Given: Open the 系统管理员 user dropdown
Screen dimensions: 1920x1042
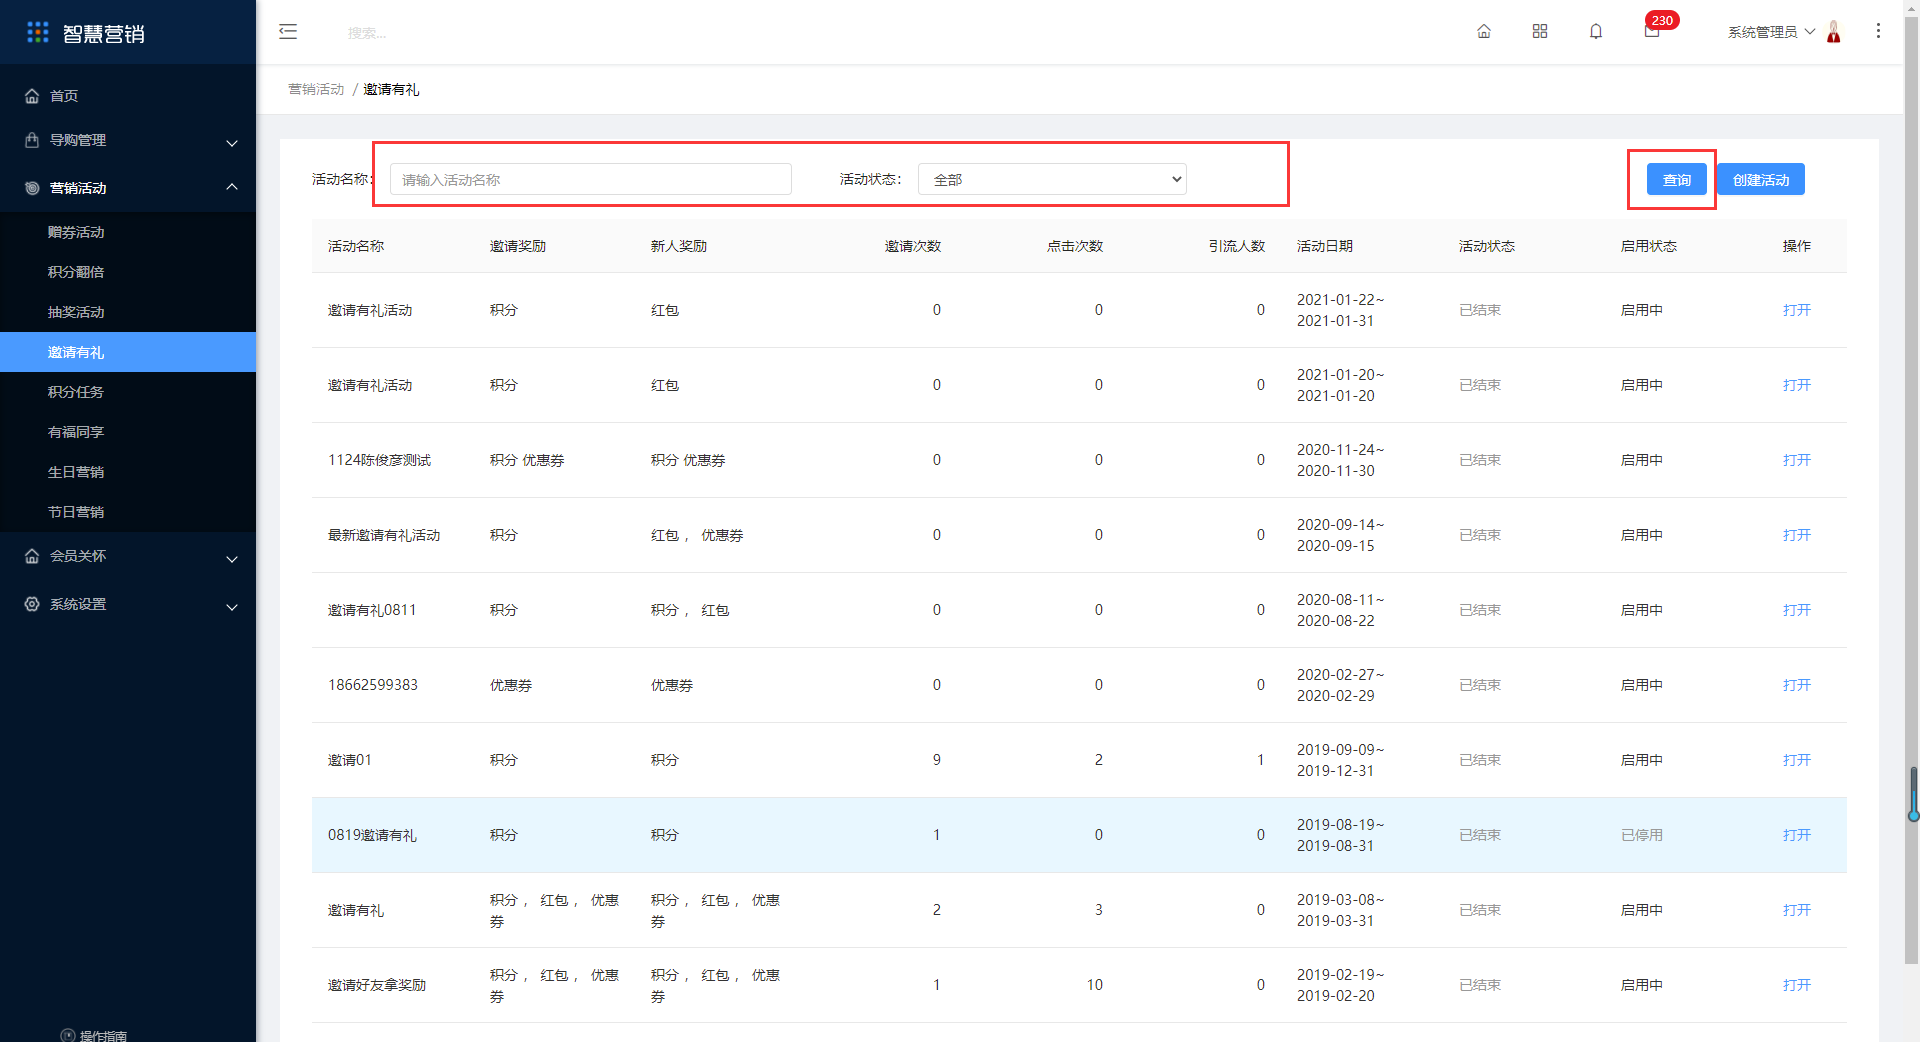Looking at the screenshot, I should coord(1771,32).
